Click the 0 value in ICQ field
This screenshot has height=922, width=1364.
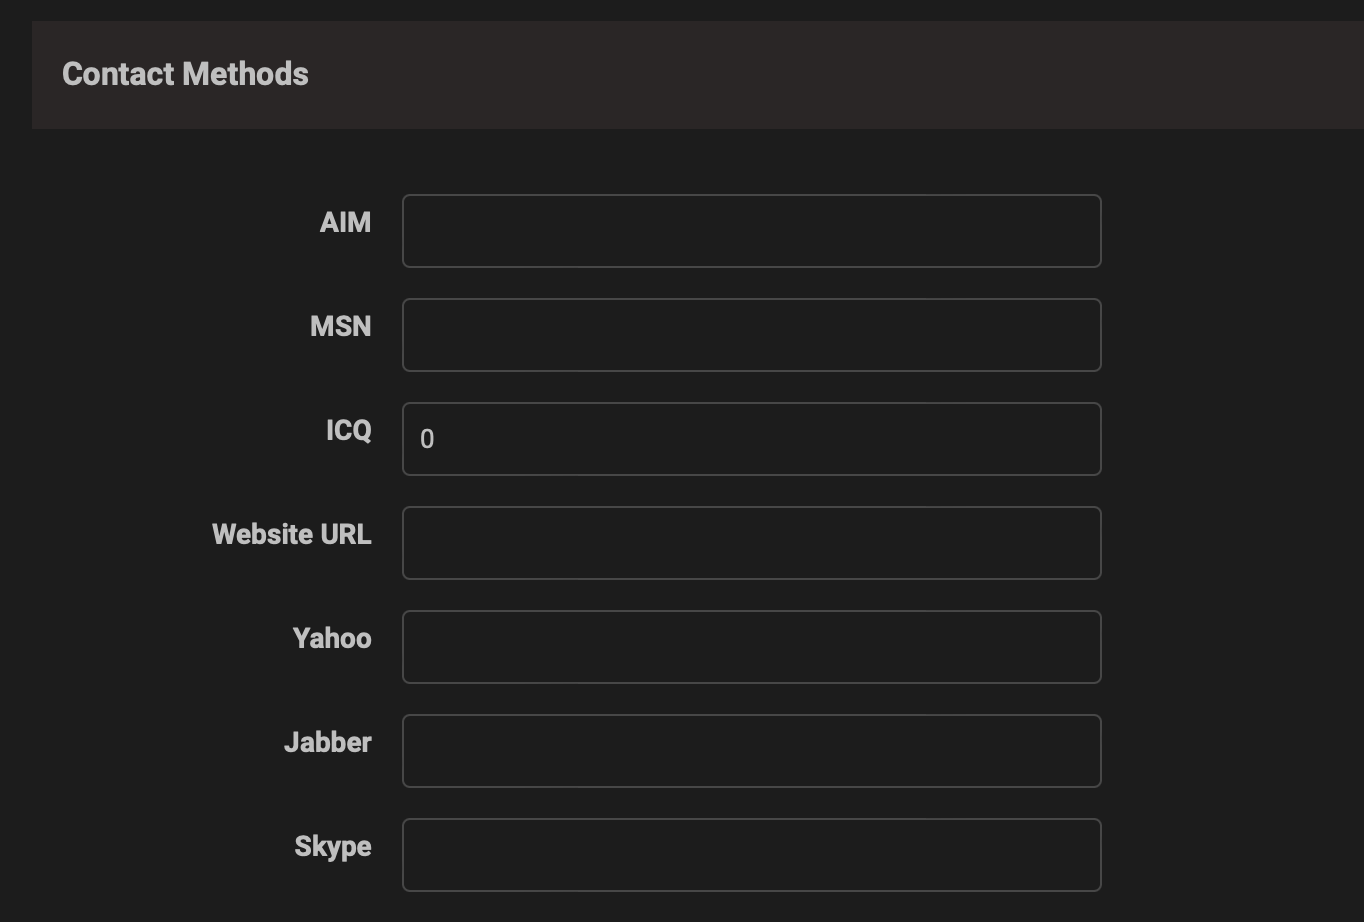(x=427, y=439)
